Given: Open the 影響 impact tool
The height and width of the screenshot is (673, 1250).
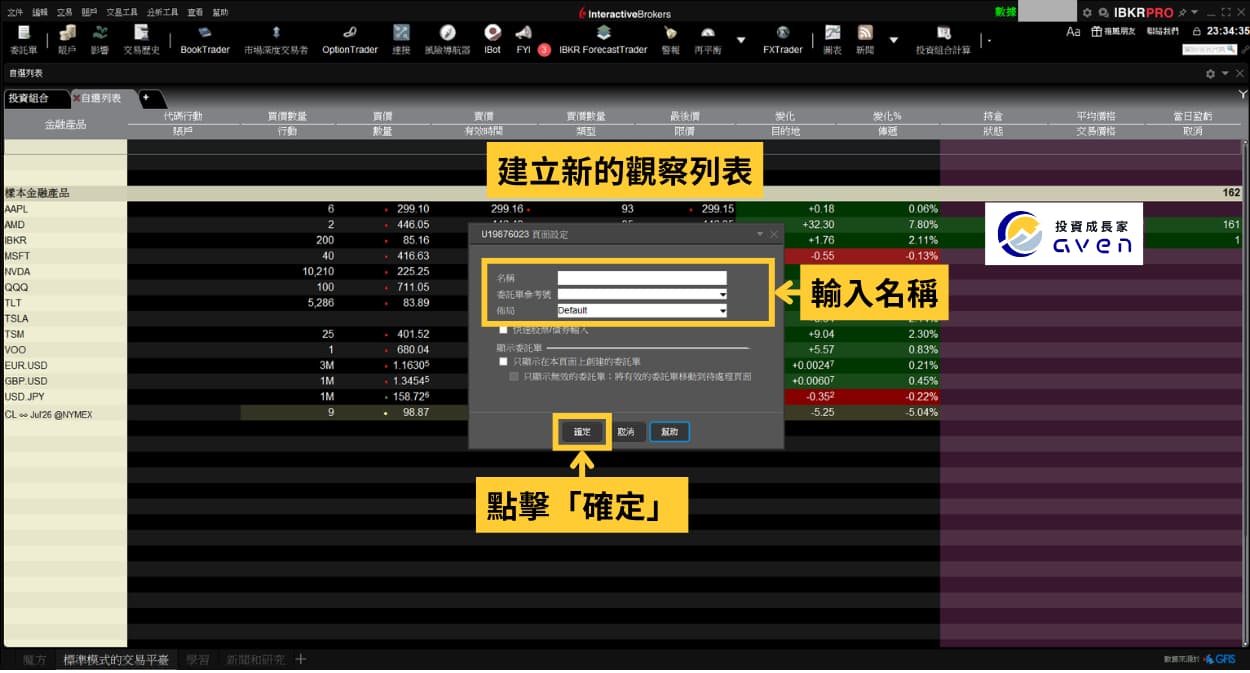Looking at the screenshot, I should pyautogui.click(x=100, y=40).
